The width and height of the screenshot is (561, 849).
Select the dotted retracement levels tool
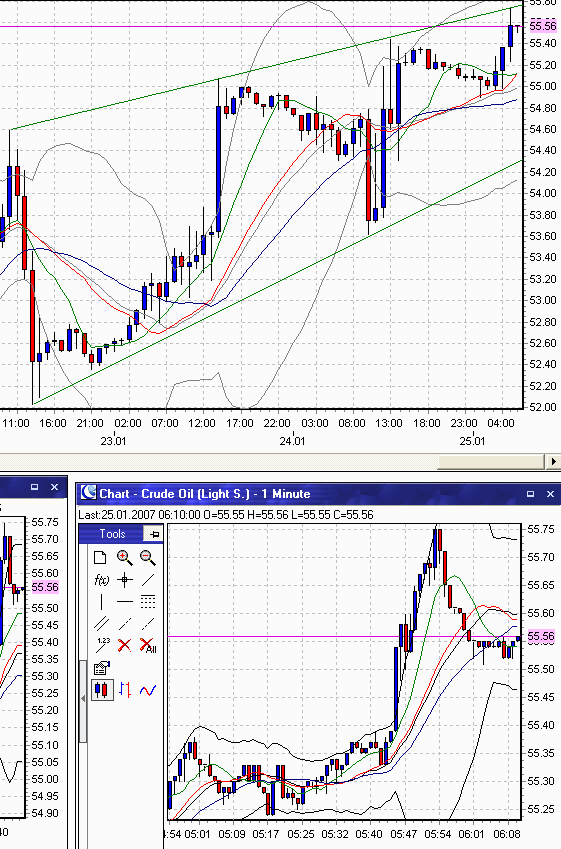tap(147, 602)
